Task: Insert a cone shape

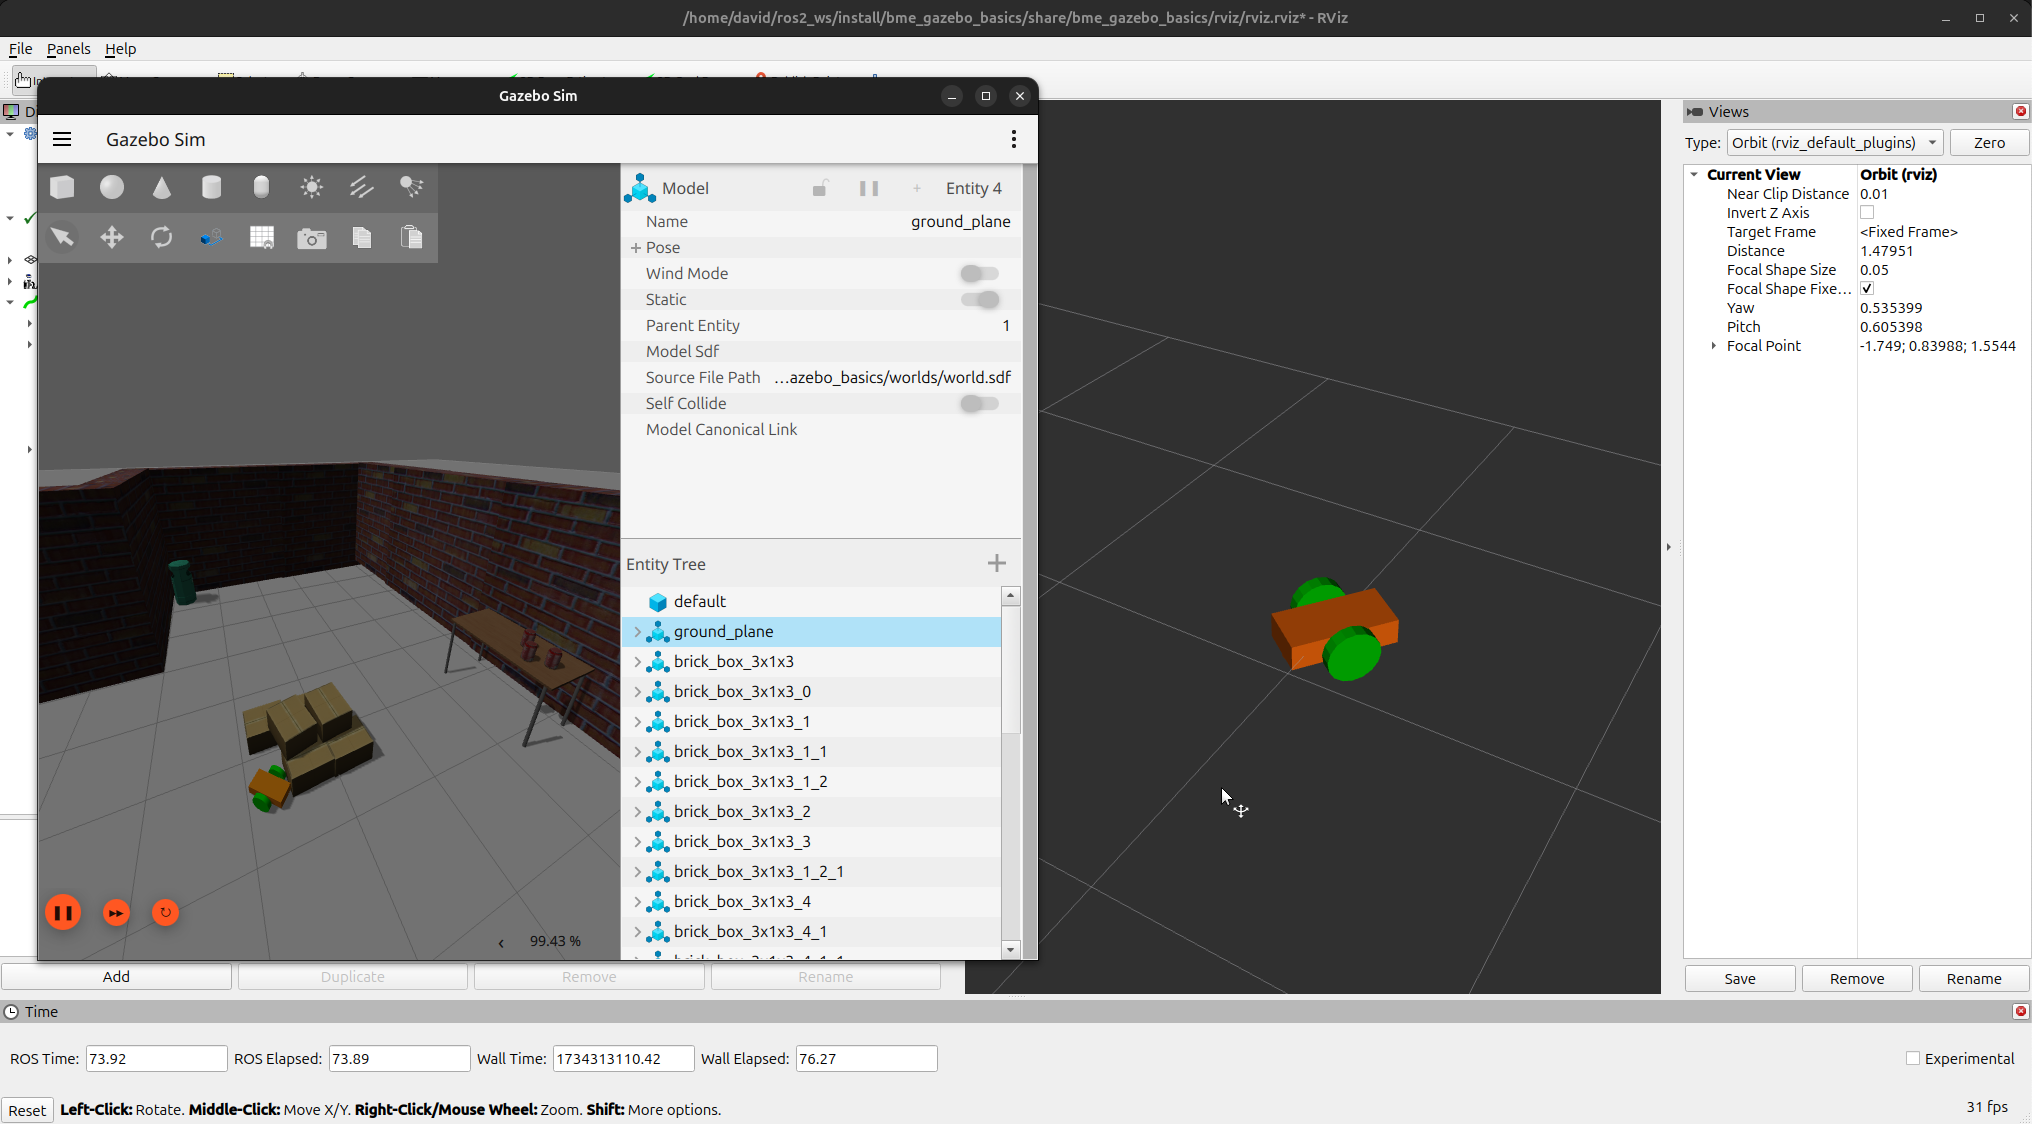Action: pyautogui.click(x=162, y=187)
